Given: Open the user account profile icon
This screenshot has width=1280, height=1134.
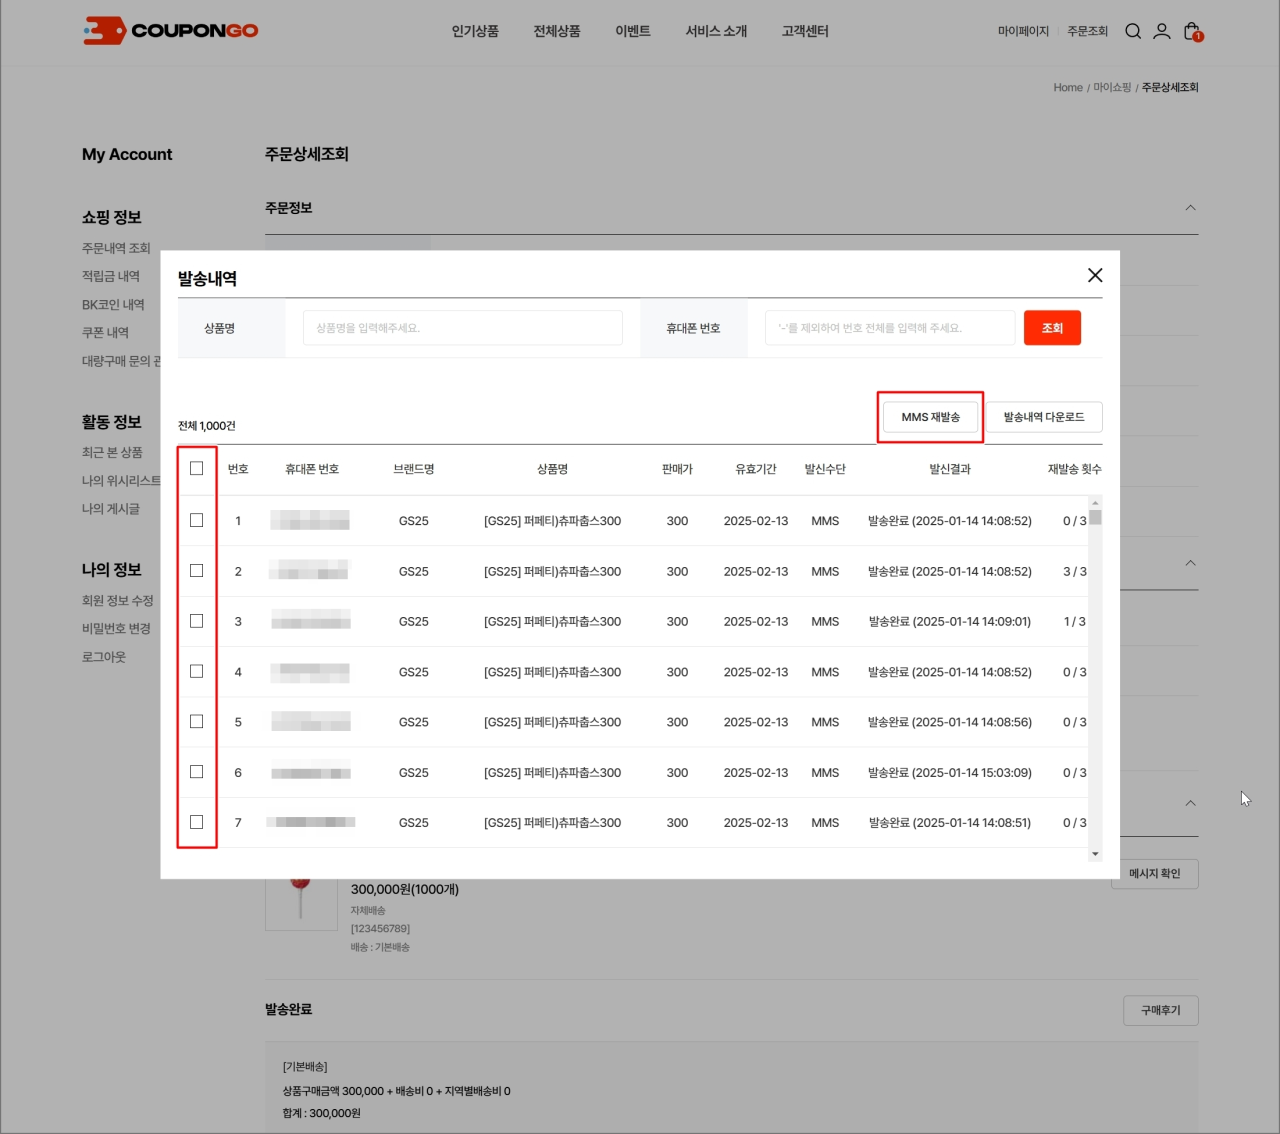Looking at the screenshot, I should click(x=1161, y=31).
